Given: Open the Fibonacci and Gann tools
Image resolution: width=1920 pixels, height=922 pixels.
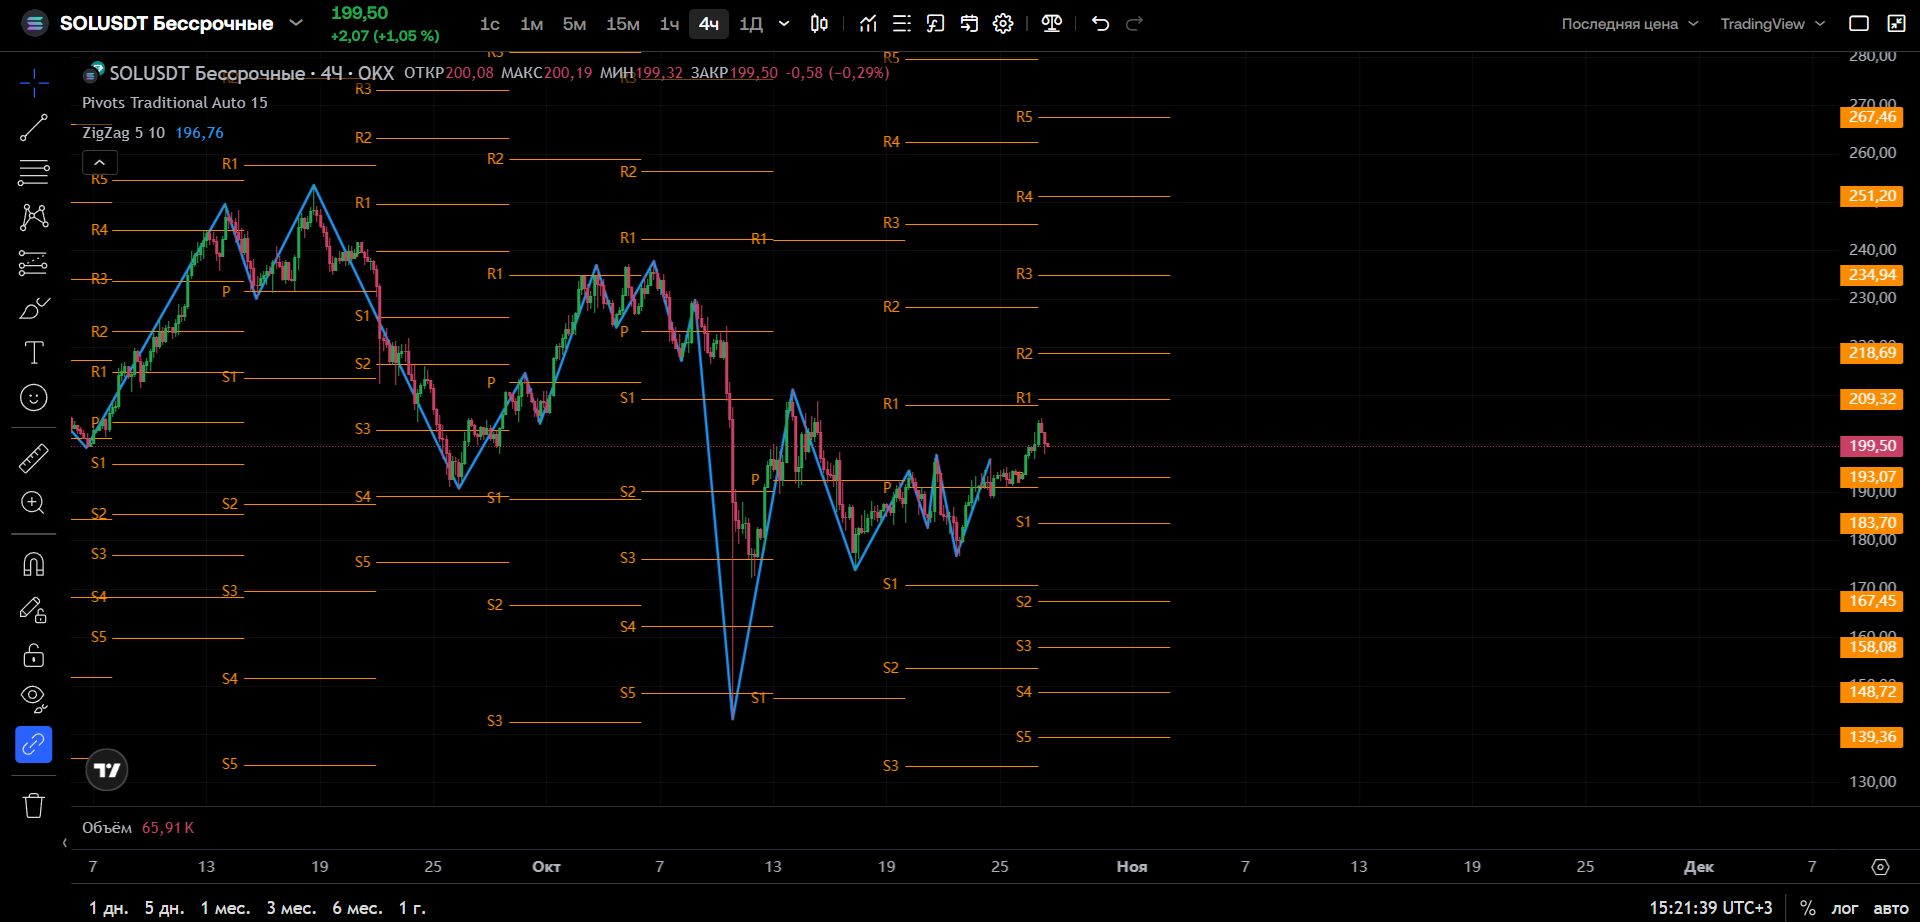Looking at the screenshot, I should click(x=34, y=173).
